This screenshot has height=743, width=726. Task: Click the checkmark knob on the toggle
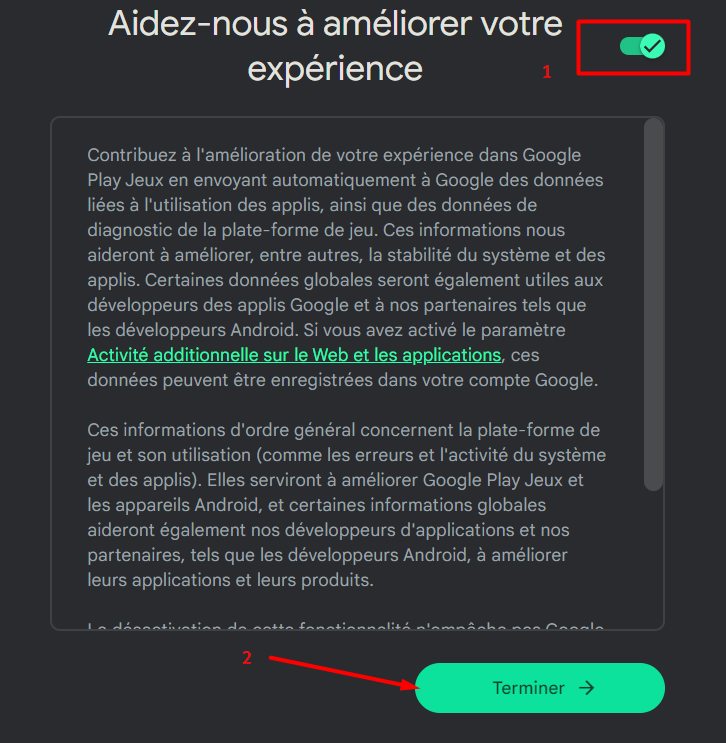pos(653,46)
